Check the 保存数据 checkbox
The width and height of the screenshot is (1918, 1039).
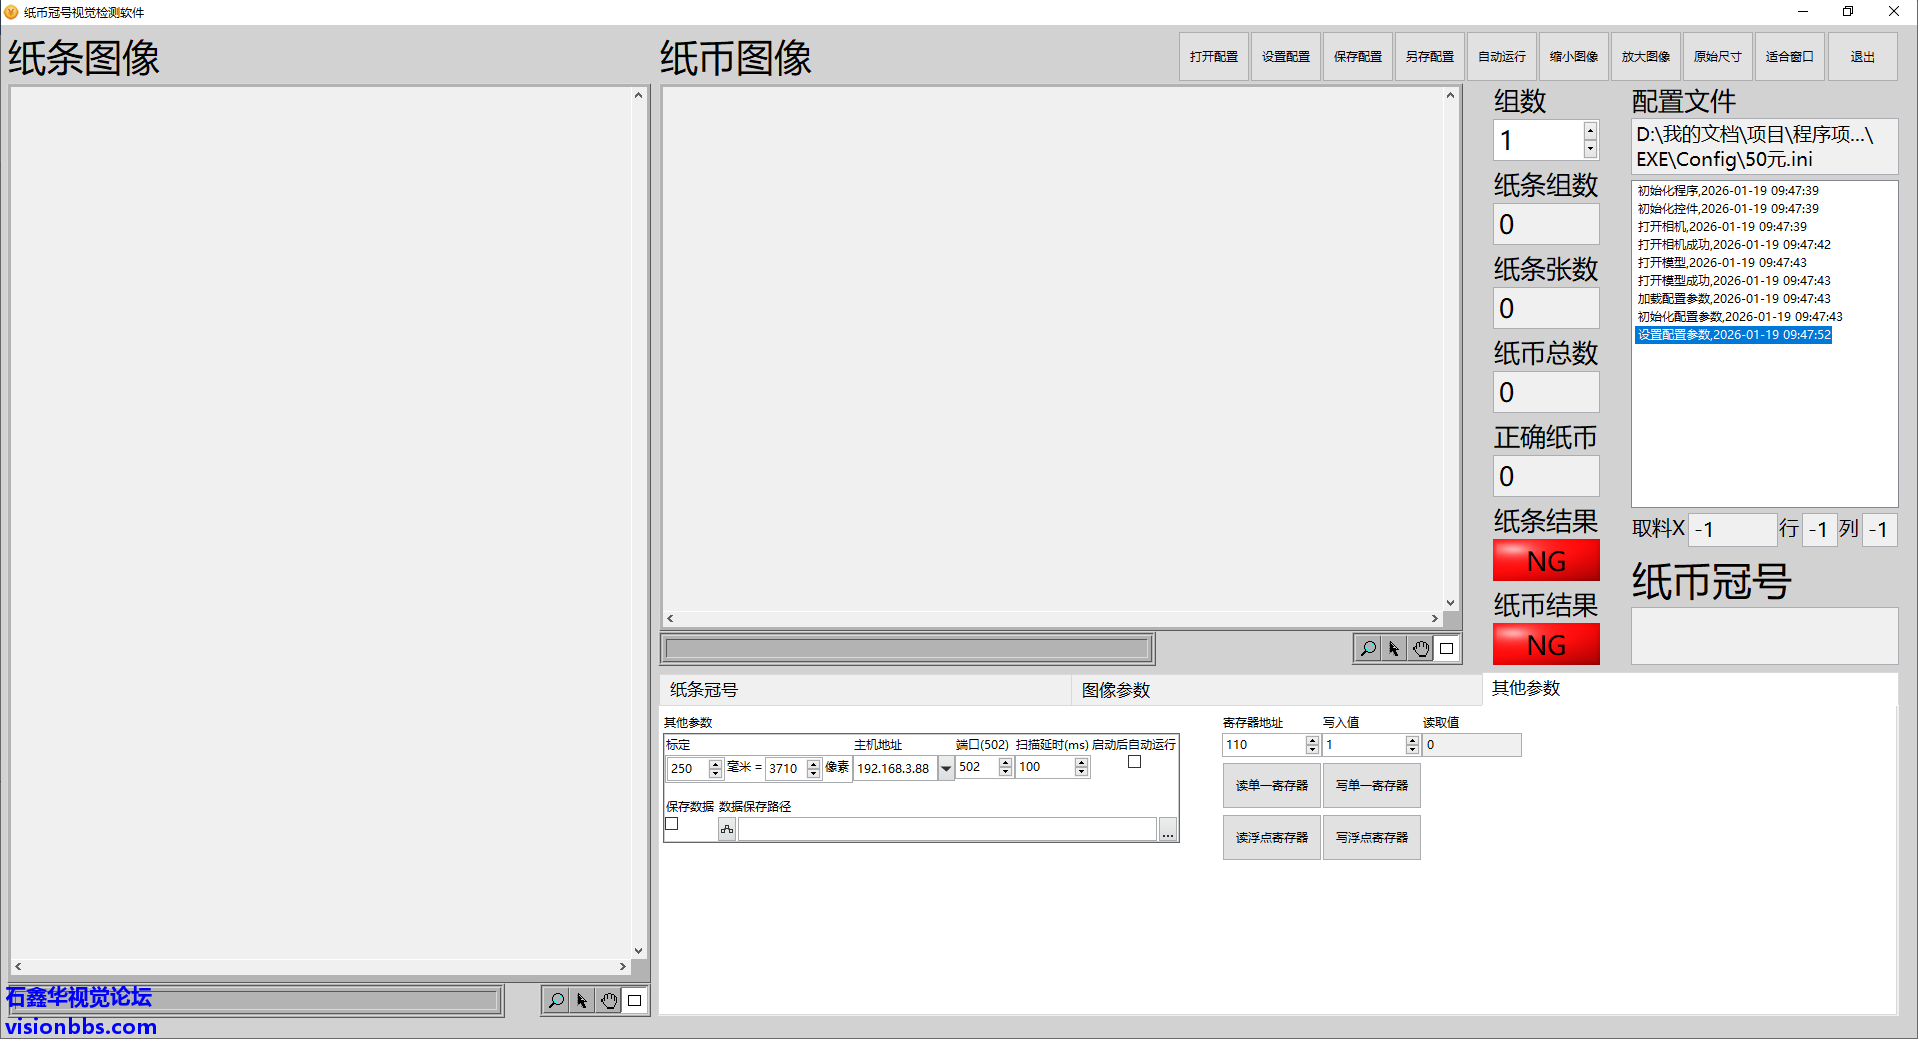[x=671, y=823]
